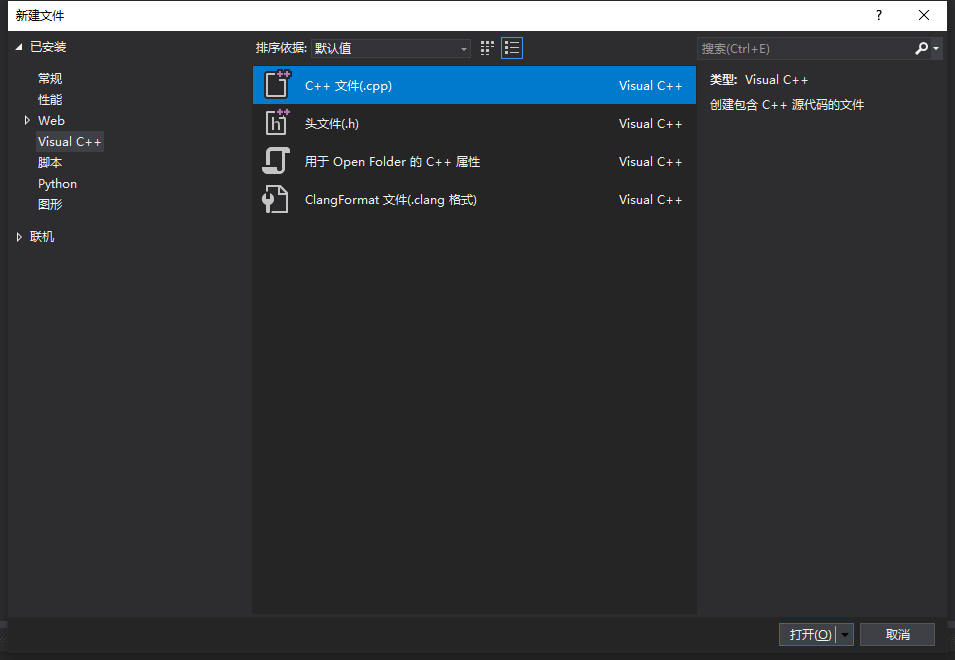955x660 pixels.
Task: Select the 性能 category
Action: [x=50, y=99]
